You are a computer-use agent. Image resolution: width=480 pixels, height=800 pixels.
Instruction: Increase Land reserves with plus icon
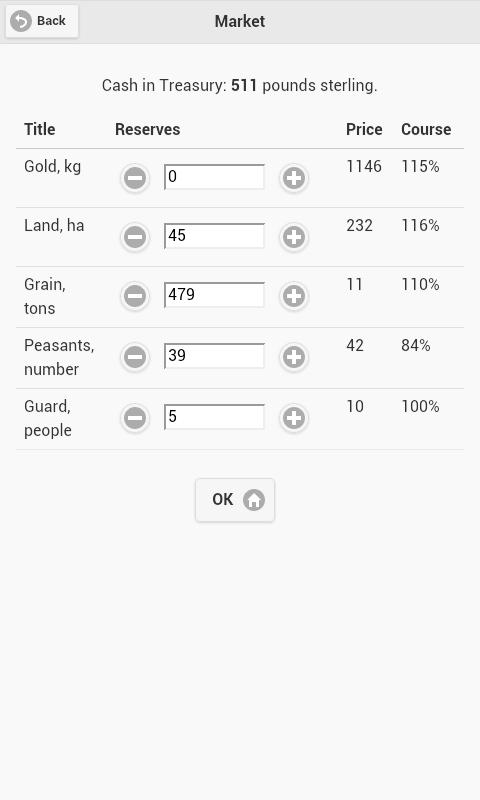click(294, 237)
